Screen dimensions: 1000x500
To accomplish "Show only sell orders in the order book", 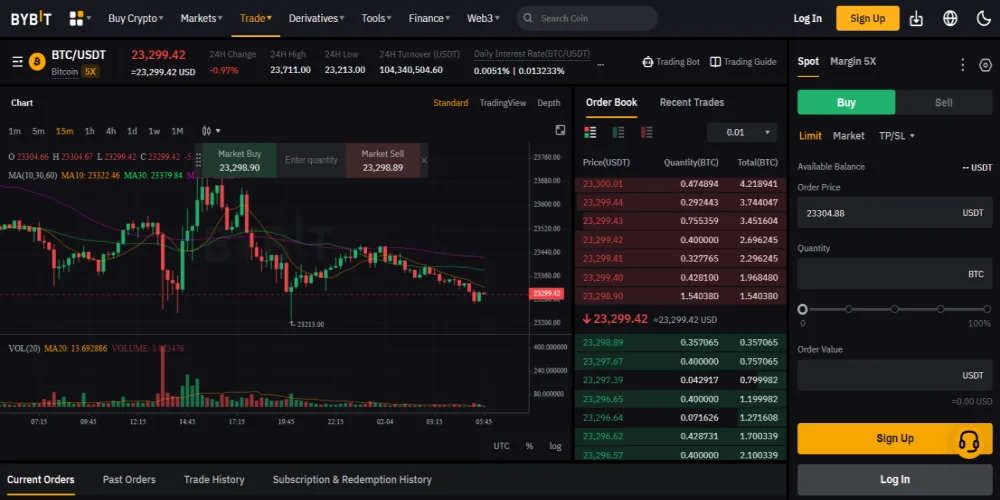I will 646,132.
